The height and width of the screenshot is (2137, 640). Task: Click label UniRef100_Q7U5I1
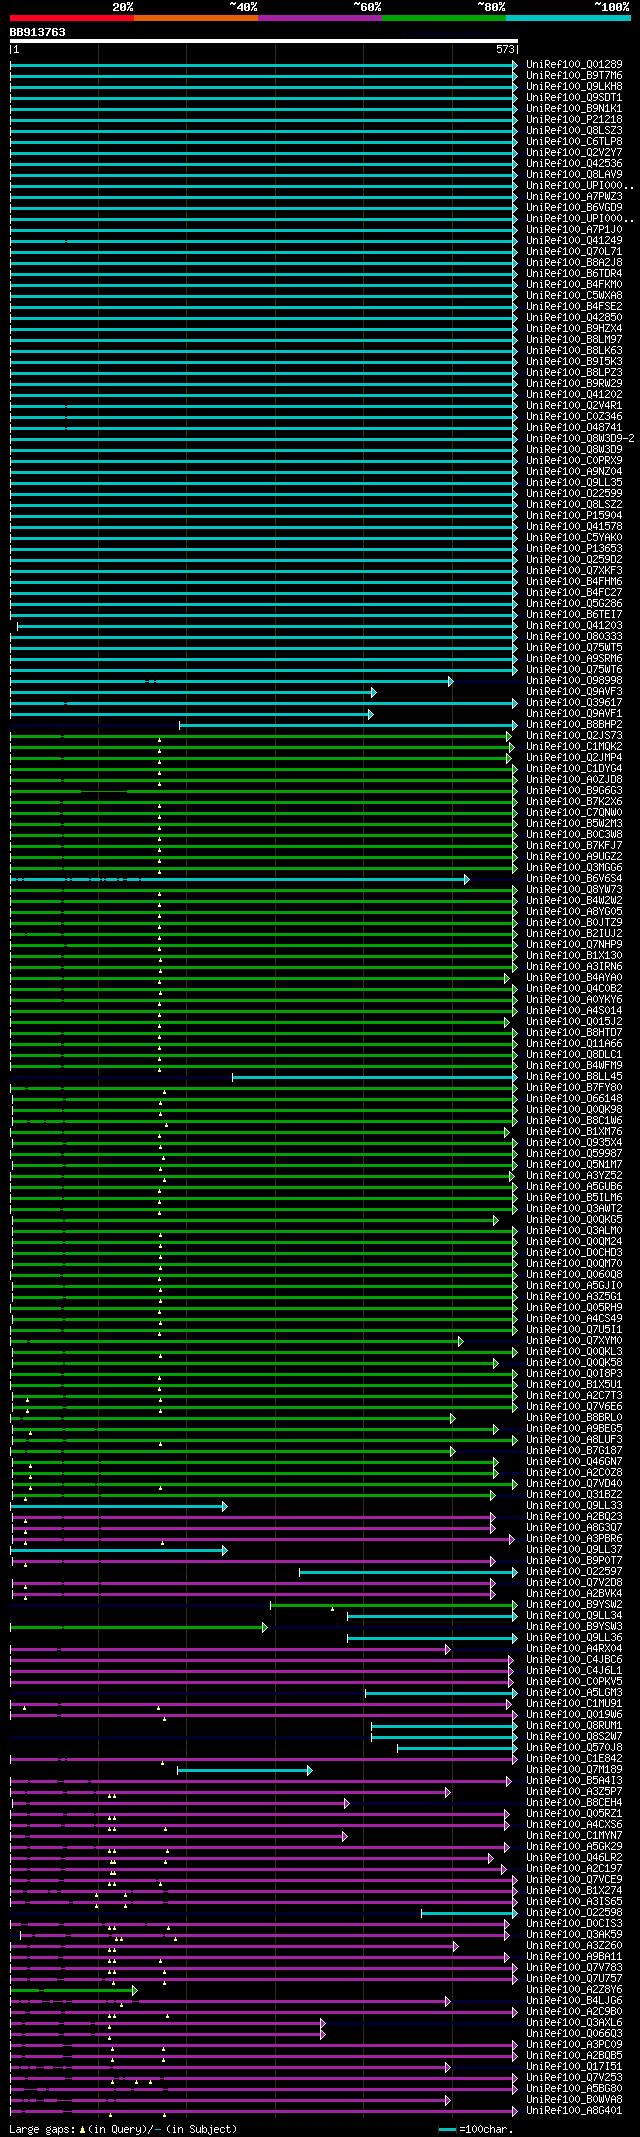coord(574,1329)
